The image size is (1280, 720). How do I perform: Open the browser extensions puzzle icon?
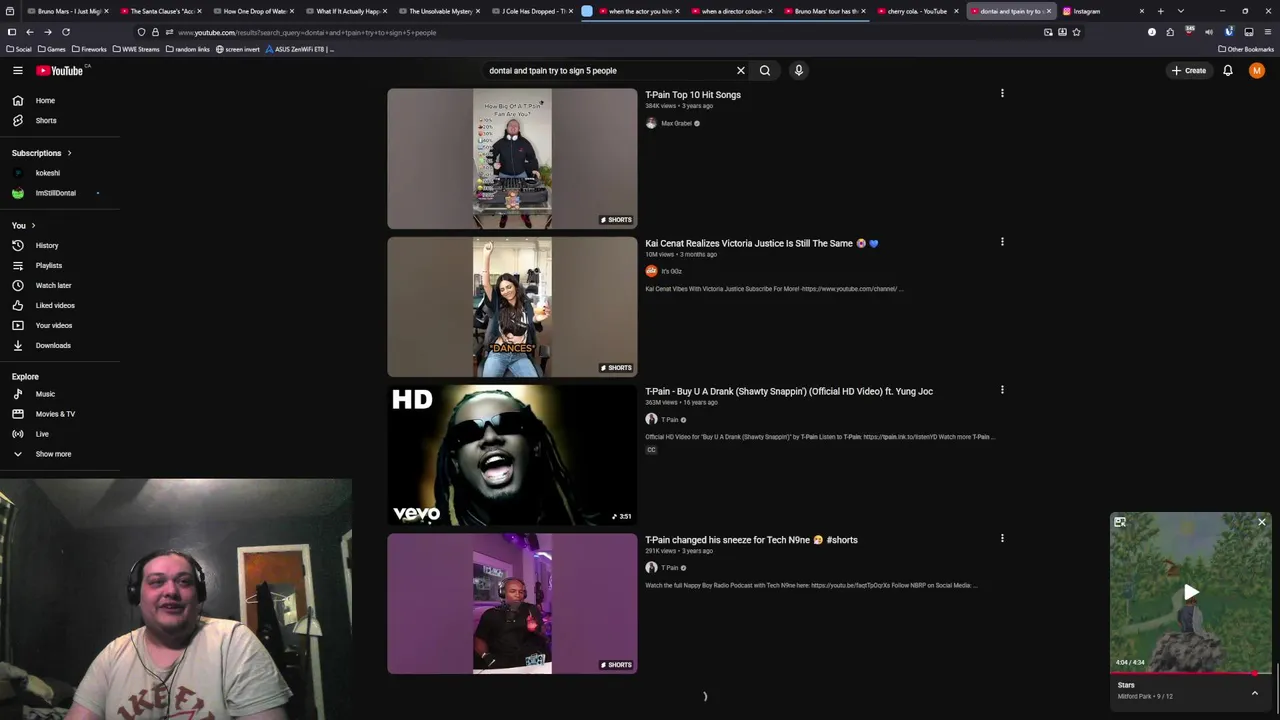pyautogui.click(x=1170, y=32)
